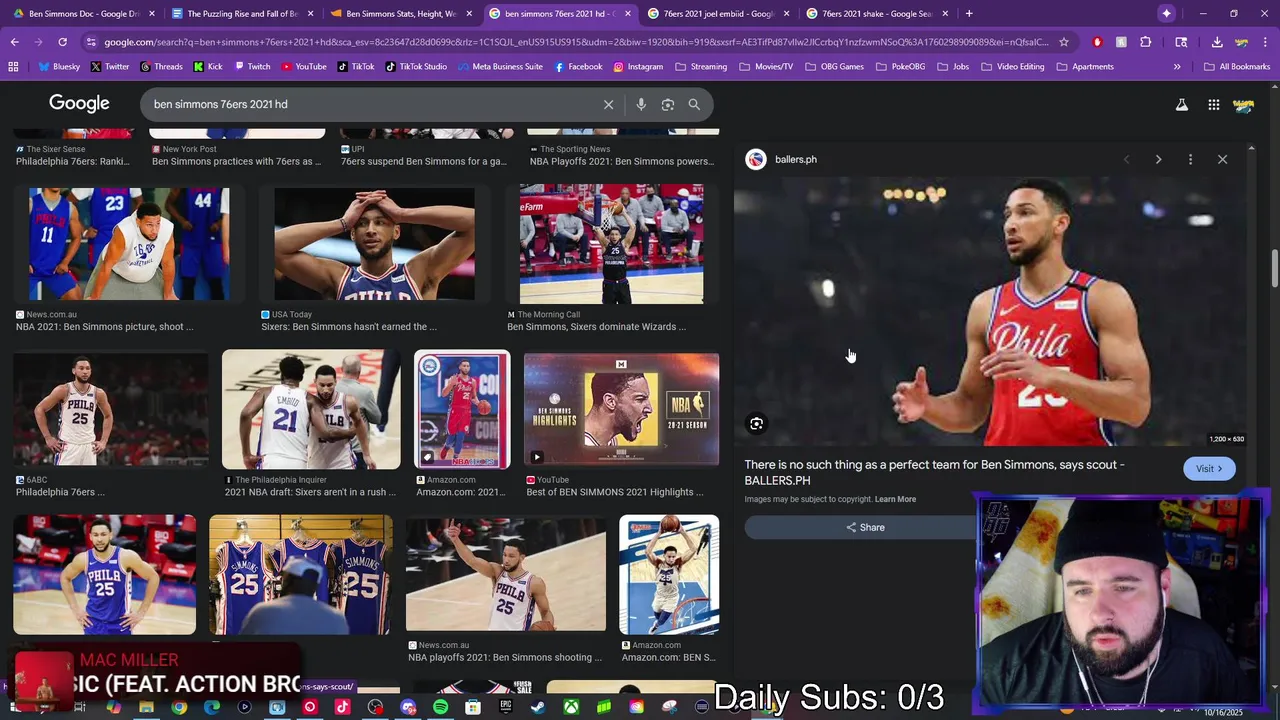Expand the hidden bookmarks overflow chevron
The image size is (1280, 720).
[x=1177, y=66]
